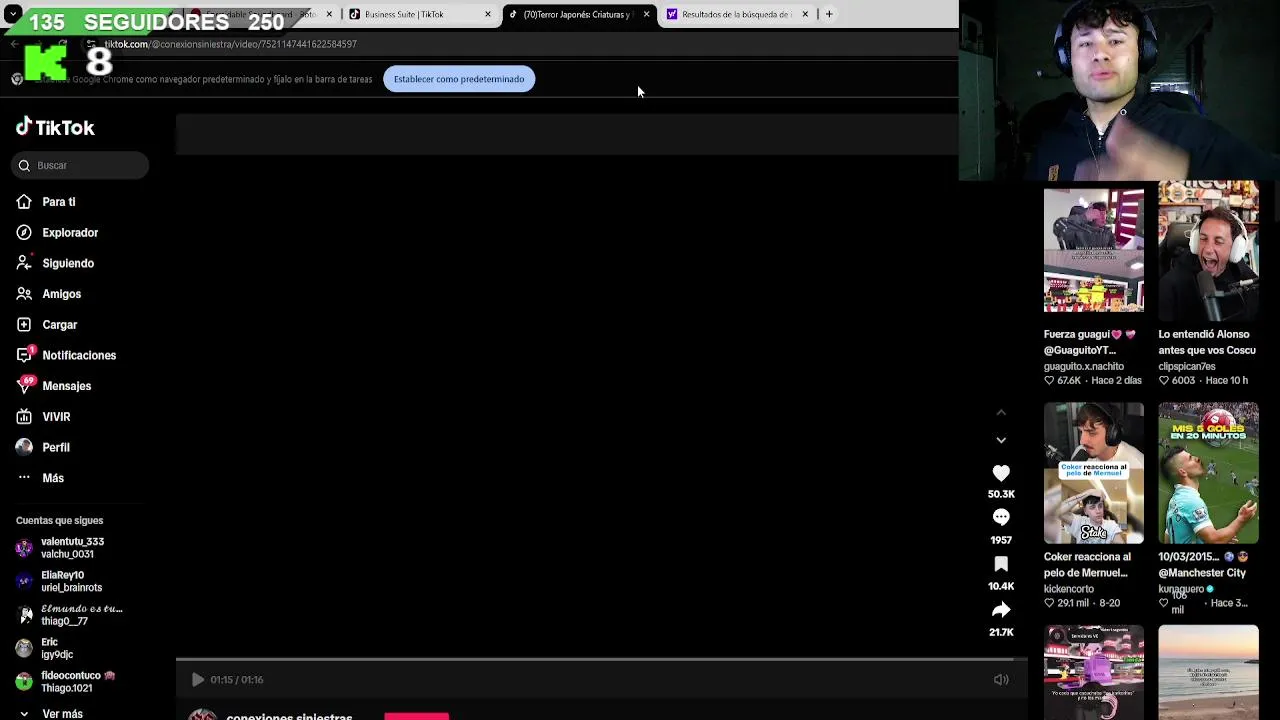Screen dimensions: 1280x720
Task: Close the Business Suite tab
Action: [488, 14]
